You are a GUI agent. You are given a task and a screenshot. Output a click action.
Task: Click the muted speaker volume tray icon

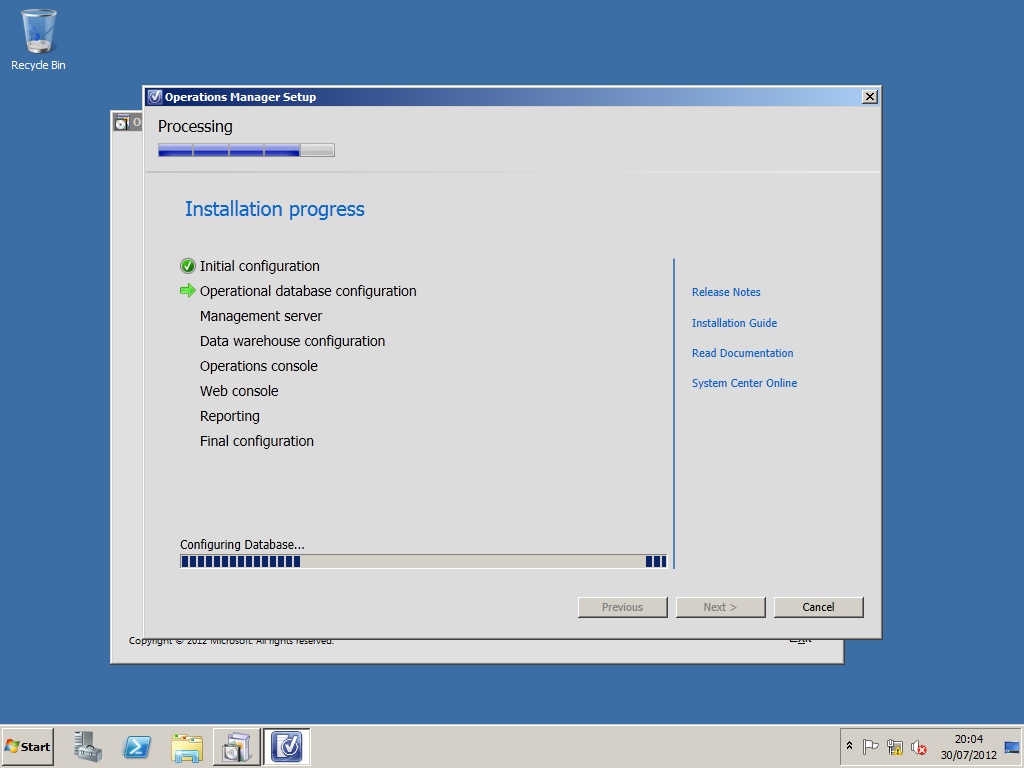tap(919, 746)
